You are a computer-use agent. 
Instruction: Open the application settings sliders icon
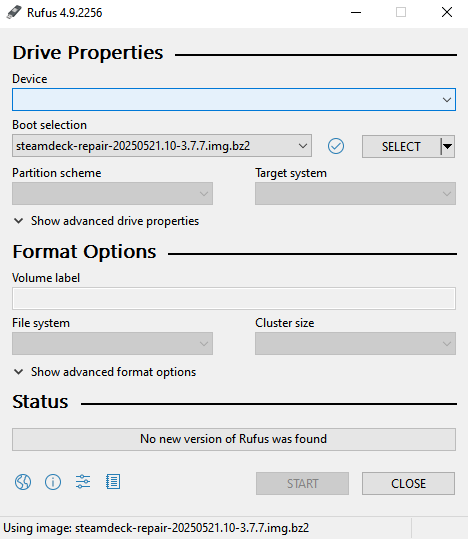(x=83, y=482)
